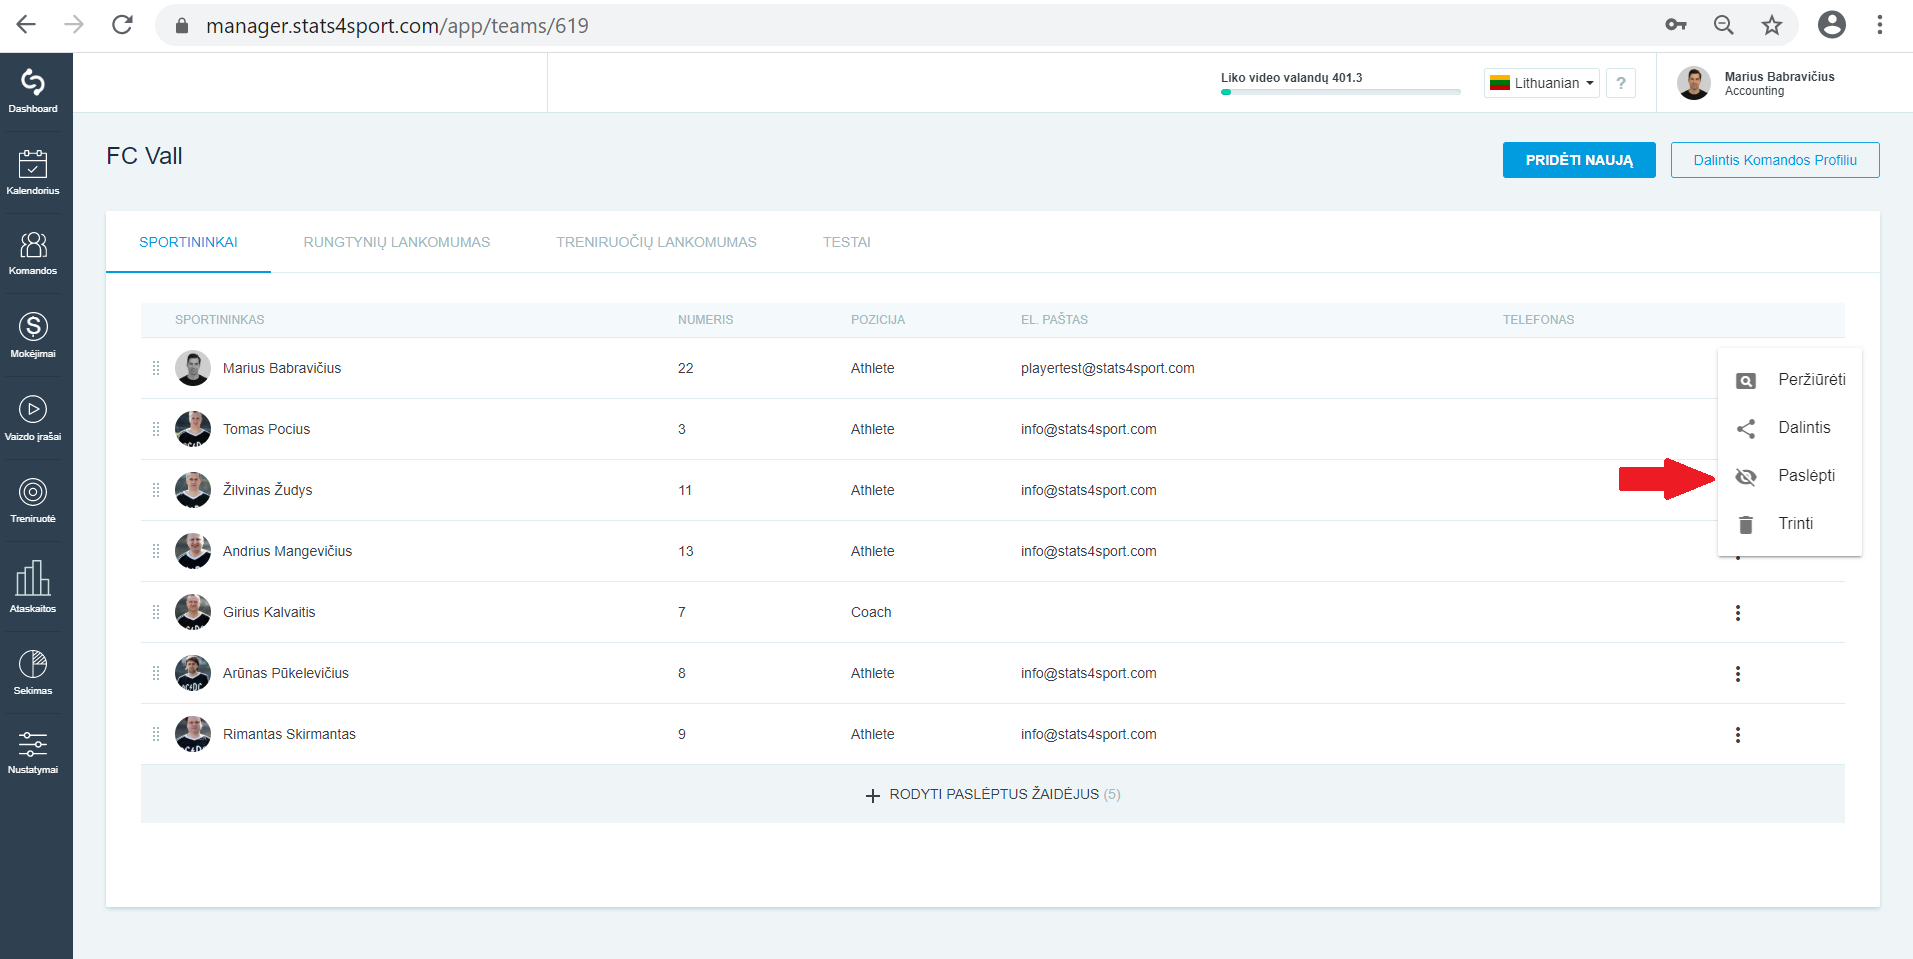
Task: Open saved passwords key icon
Action: pyautogui.click(x=1676, y=25)
